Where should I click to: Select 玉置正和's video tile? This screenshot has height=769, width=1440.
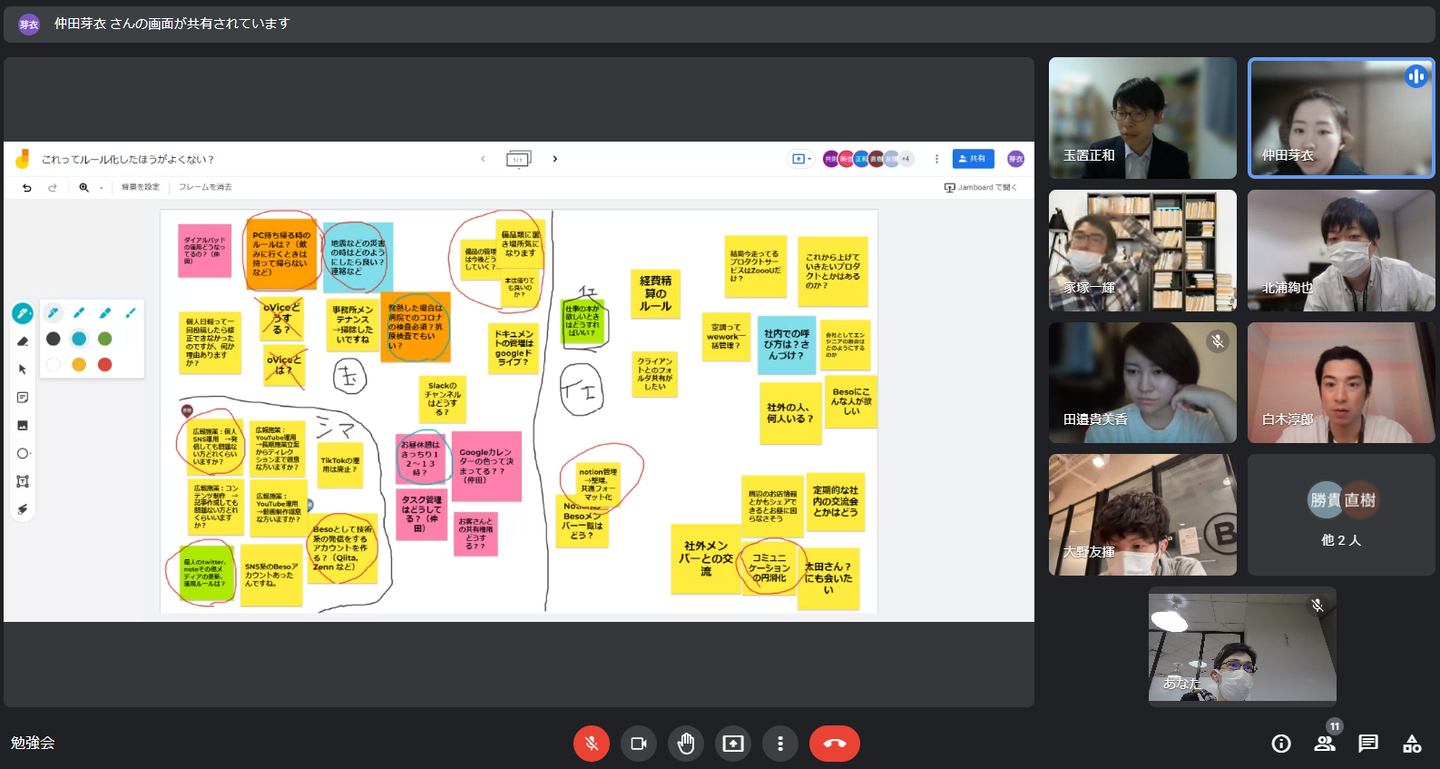pyautogui.click(x=1143, y=118)
